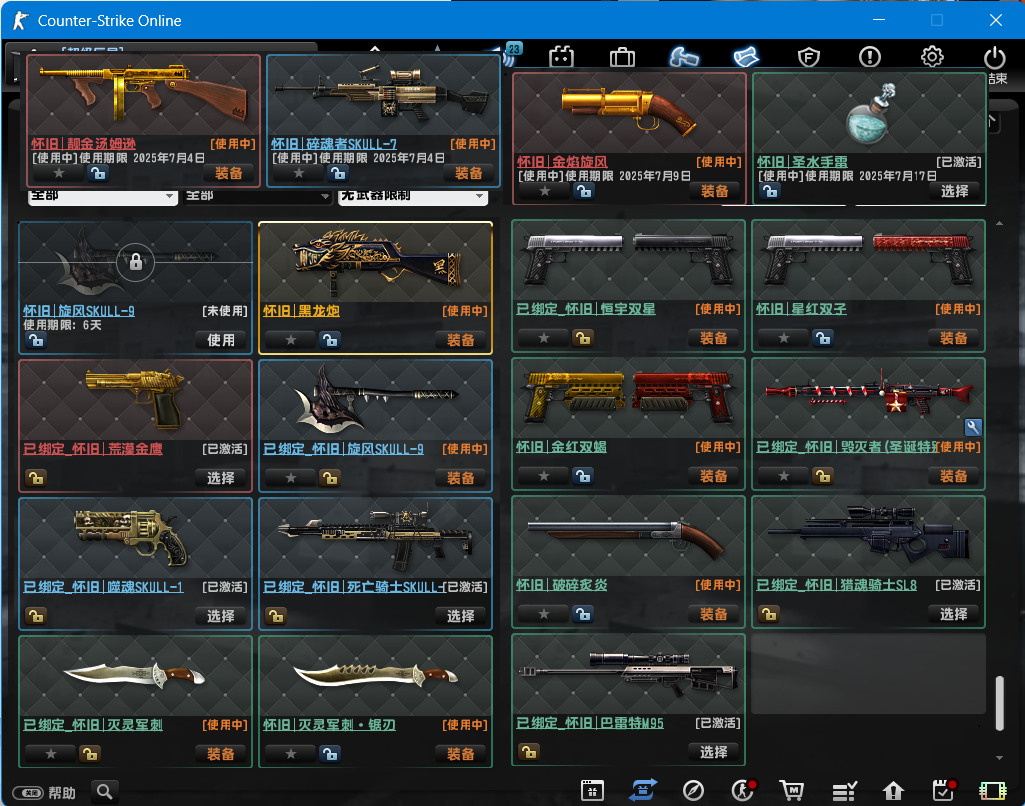Toggle favorite star on 星红双子 card
The width and height of the screenshot is (1025, 806).
click(x=784, y=338)
